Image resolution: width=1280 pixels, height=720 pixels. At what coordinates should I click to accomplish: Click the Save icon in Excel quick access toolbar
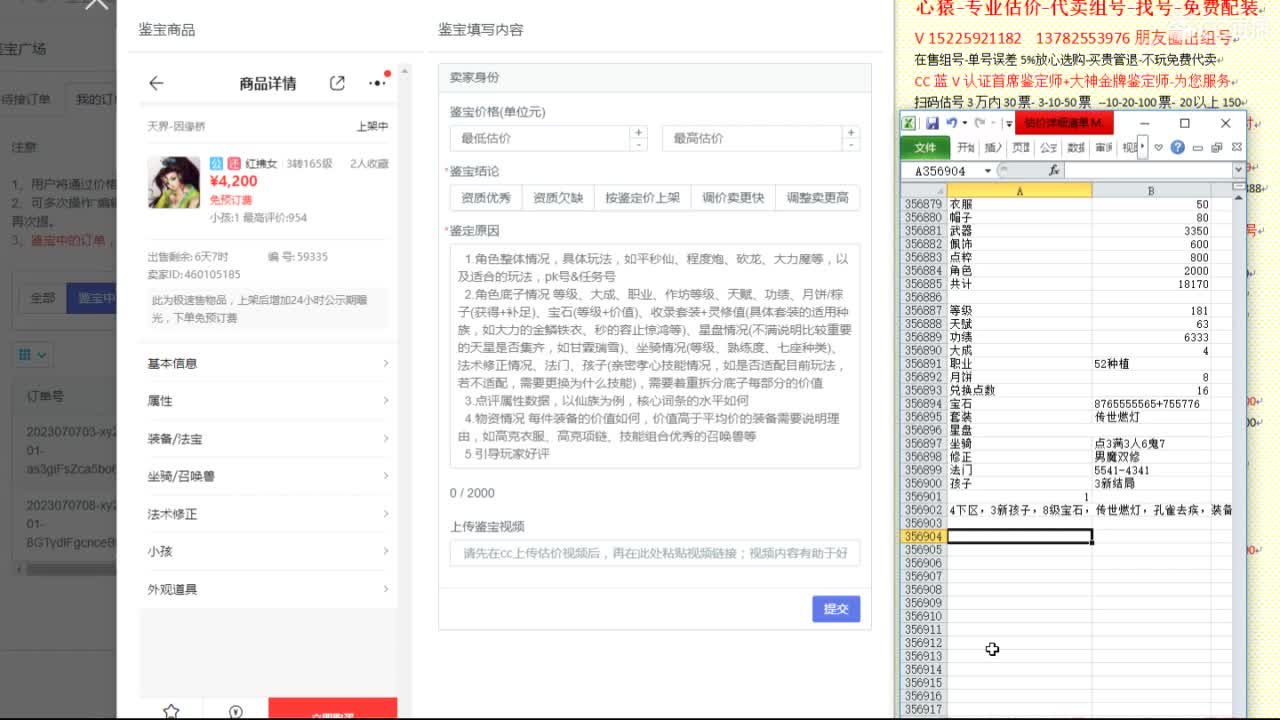click(933, 123)
